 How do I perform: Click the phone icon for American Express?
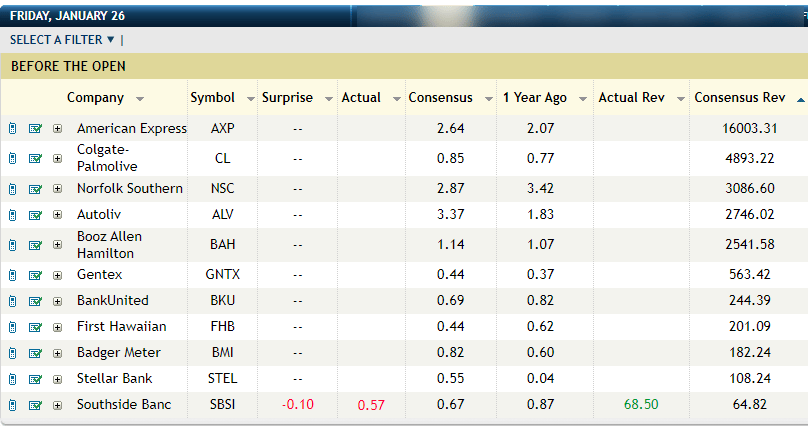click(12, 128)
